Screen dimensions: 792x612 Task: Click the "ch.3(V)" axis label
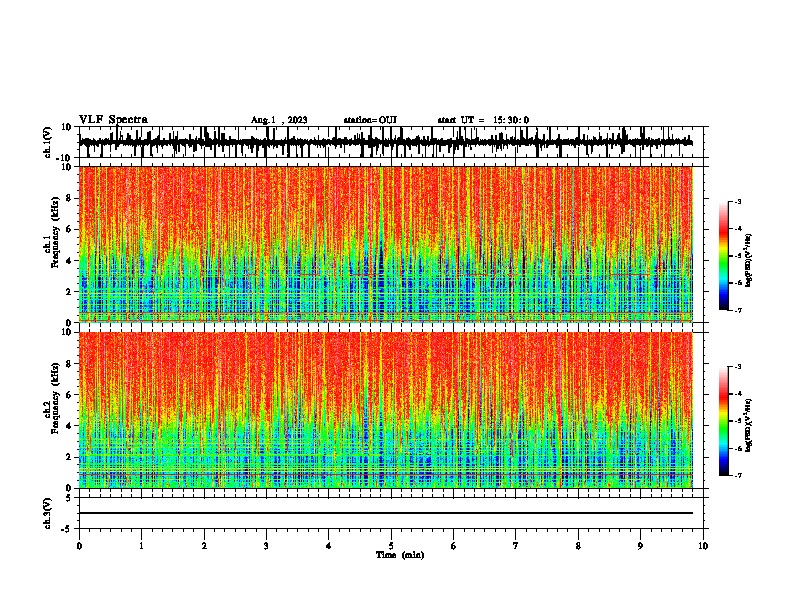coord(48,513)
